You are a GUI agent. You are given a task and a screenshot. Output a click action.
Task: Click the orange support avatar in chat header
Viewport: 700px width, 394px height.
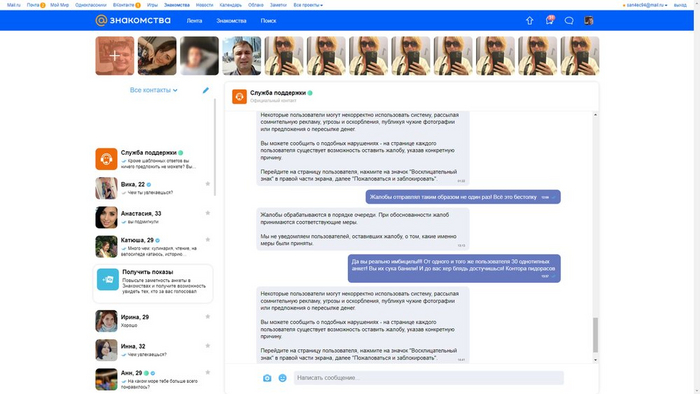239,96
